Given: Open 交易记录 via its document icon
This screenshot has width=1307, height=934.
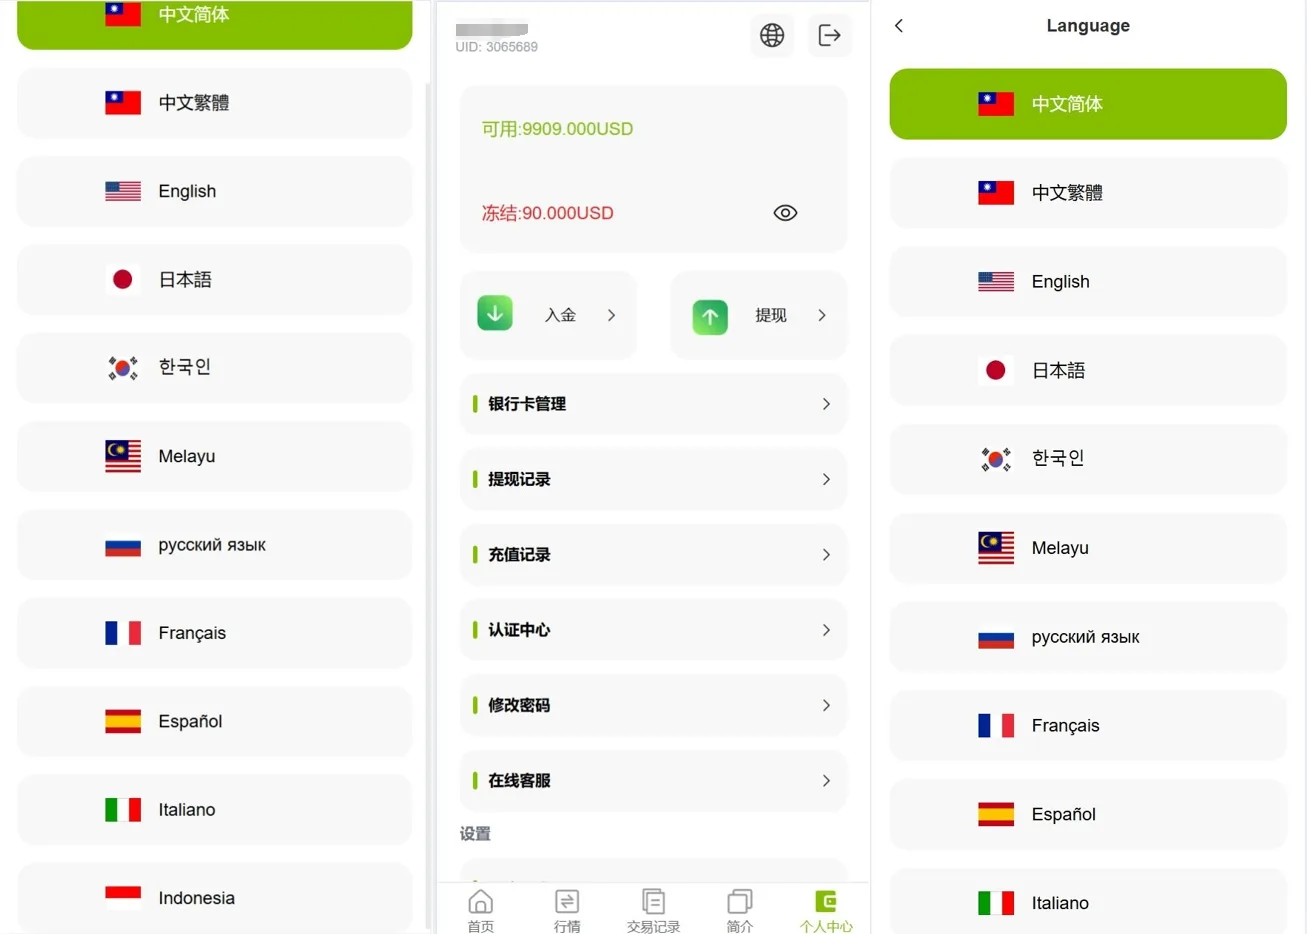Looking at the screenshot, I should 653,903.
